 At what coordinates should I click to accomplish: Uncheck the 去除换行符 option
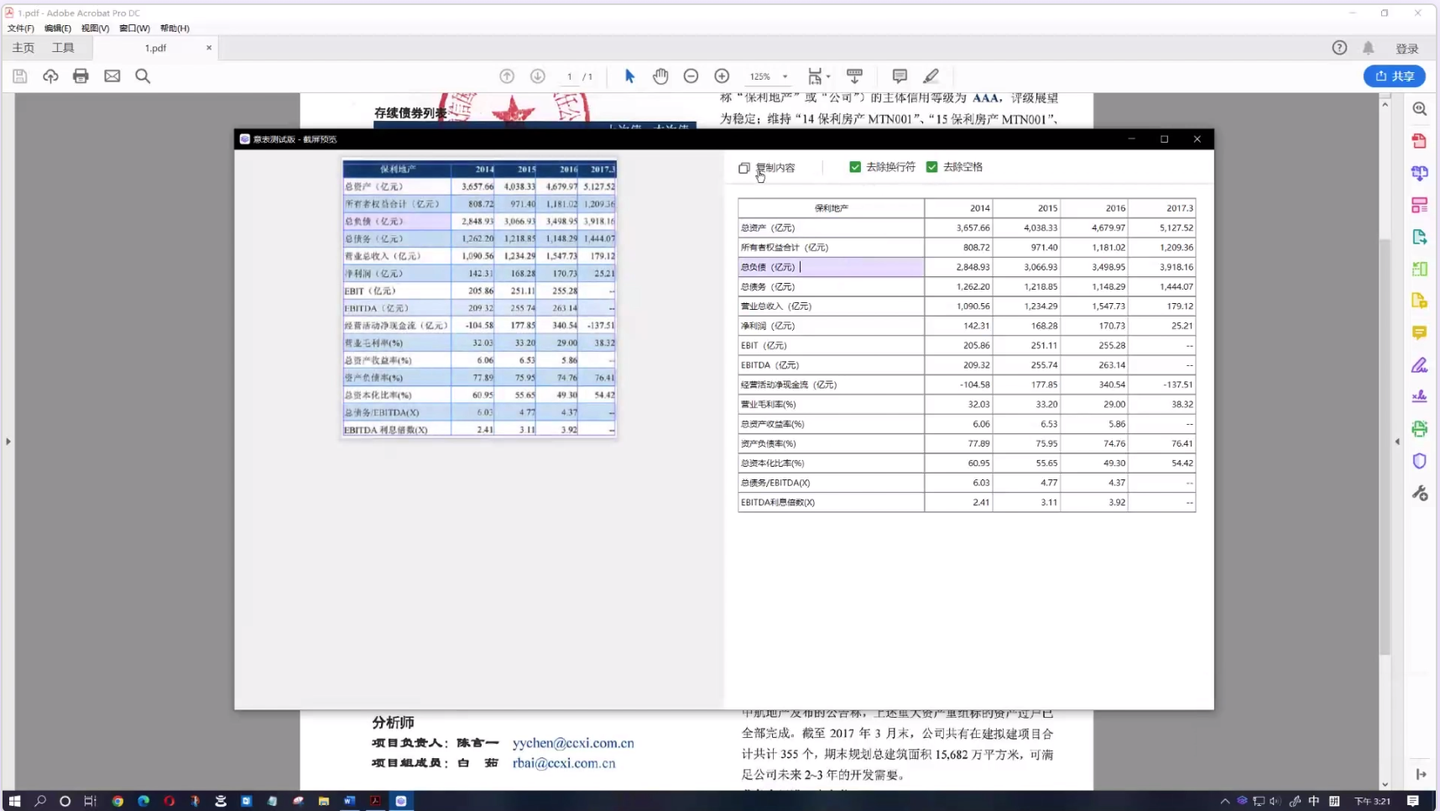855,167
